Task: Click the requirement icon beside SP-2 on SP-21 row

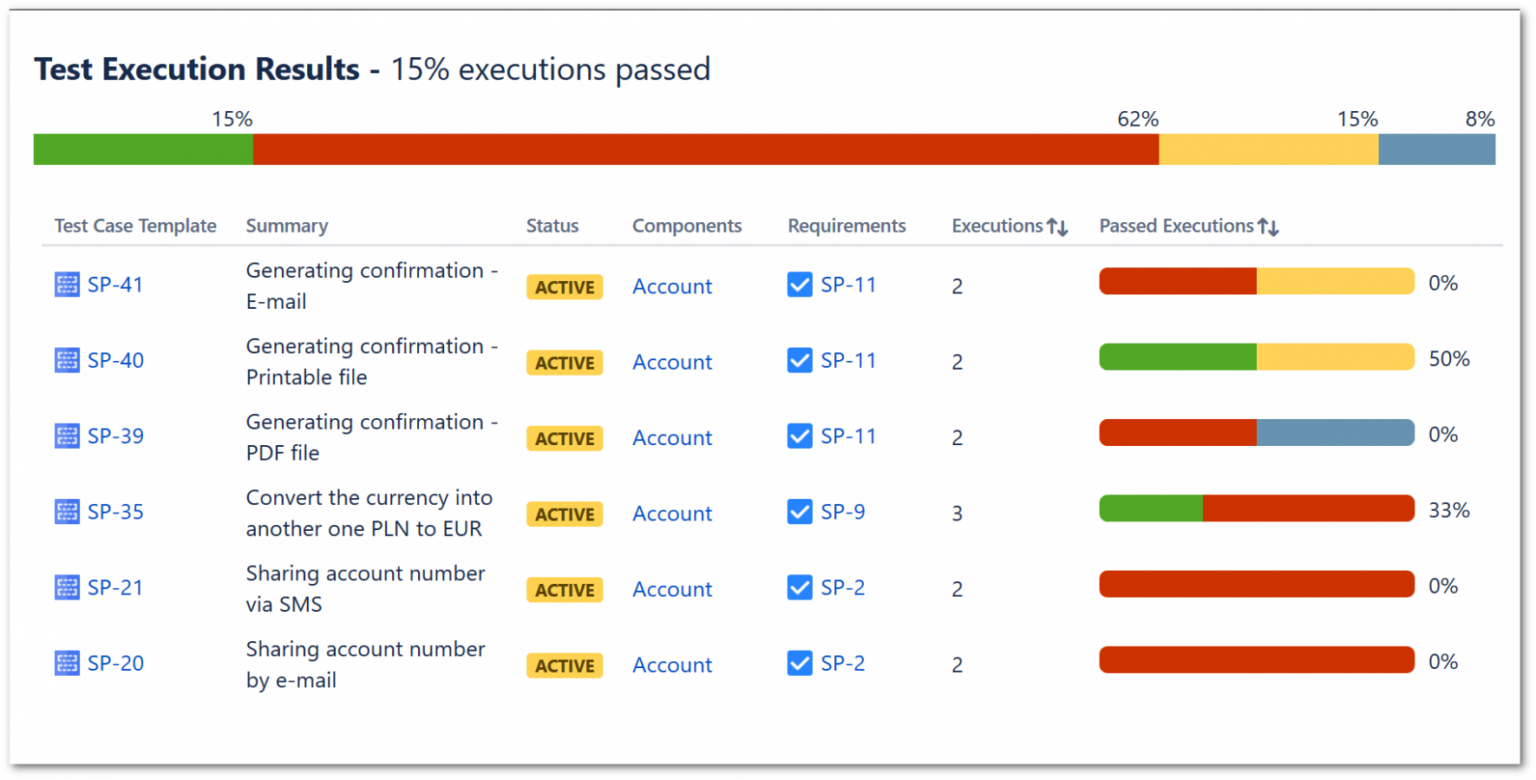Action: (x=800, y=587)
